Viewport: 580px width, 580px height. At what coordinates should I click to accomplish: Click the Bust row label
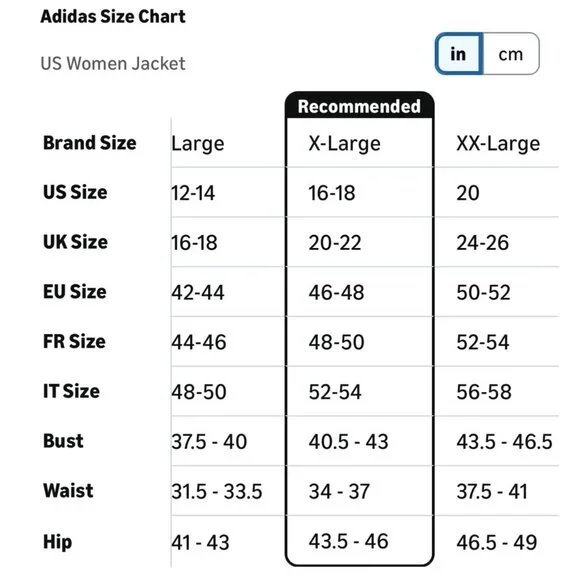coord(63,441)
